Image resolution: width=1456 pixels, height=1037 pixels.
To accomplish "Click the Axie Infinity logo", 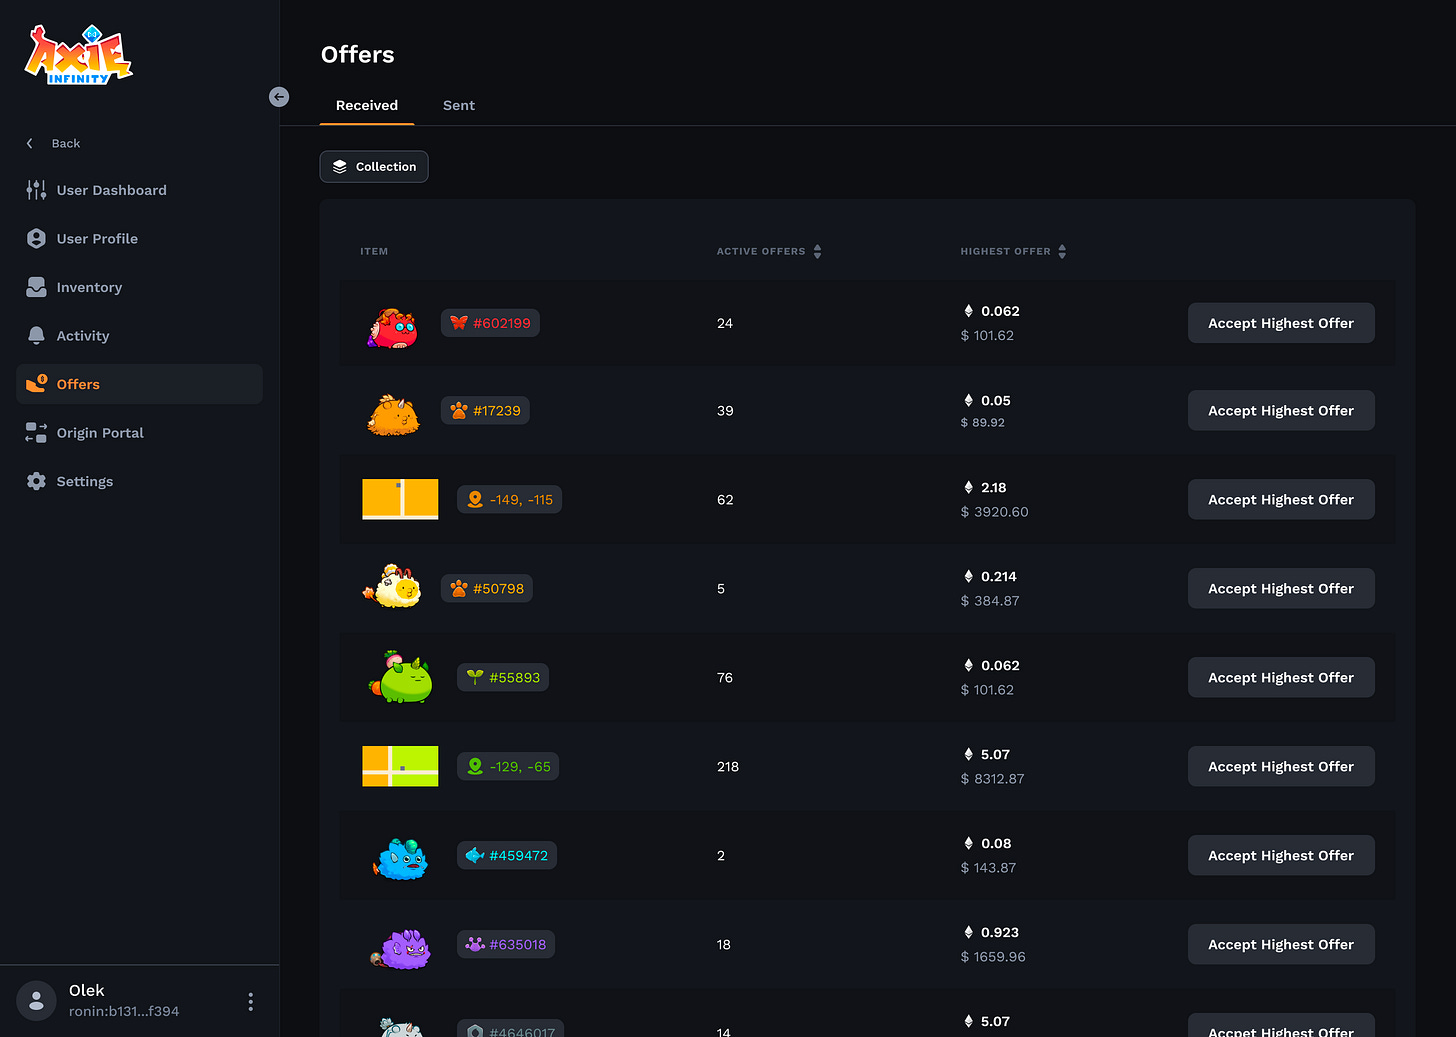I will point(78,54).
